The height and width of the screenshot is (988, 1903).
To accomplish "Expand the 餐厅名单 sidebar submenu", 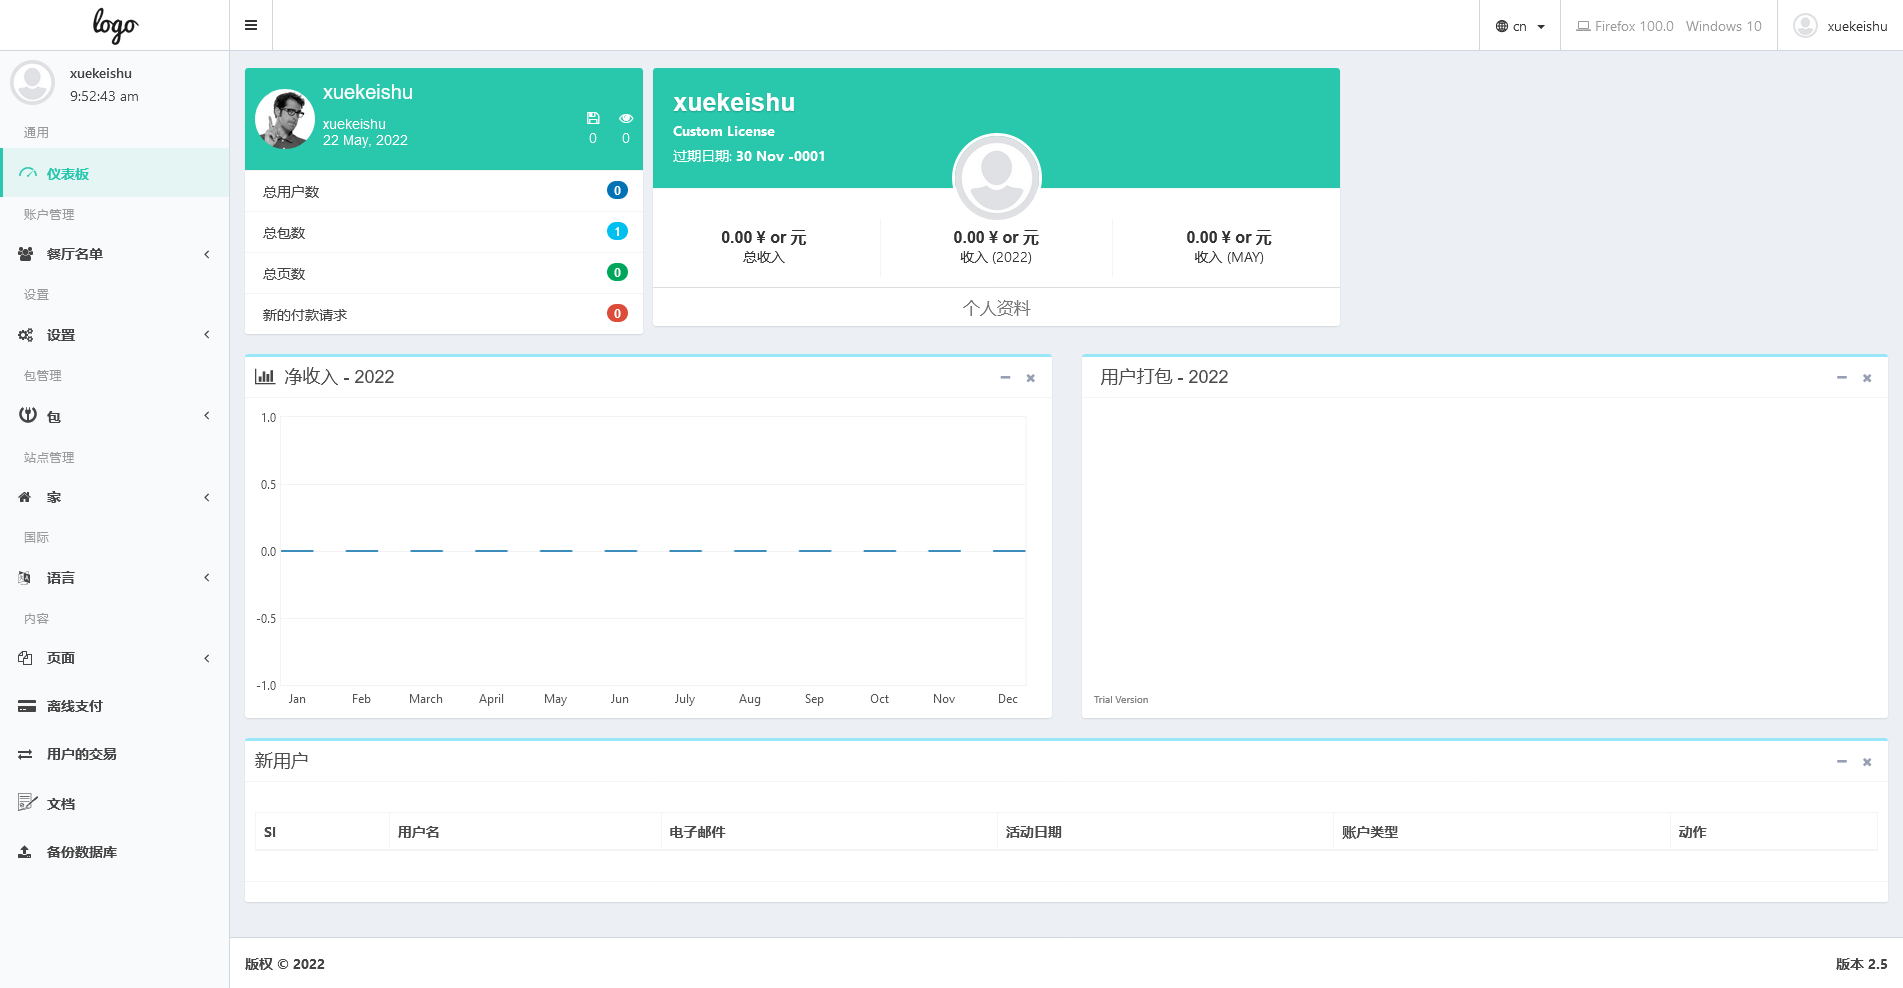I will (x=114, y=254).
